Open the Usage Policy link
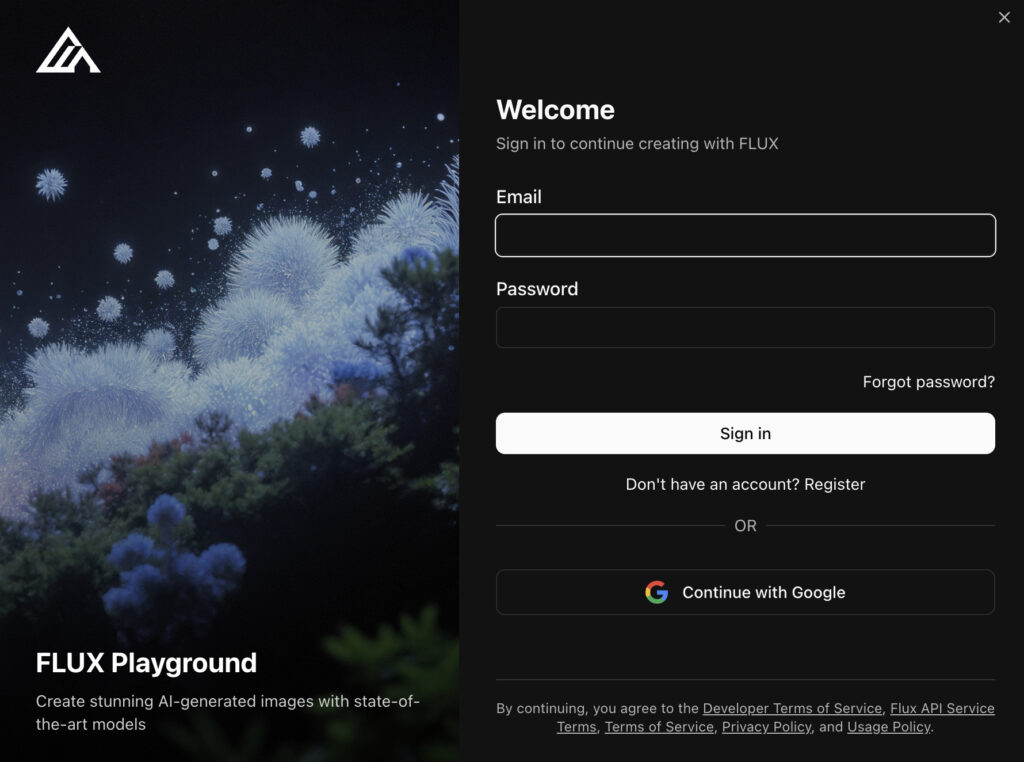 coord(888,727)
